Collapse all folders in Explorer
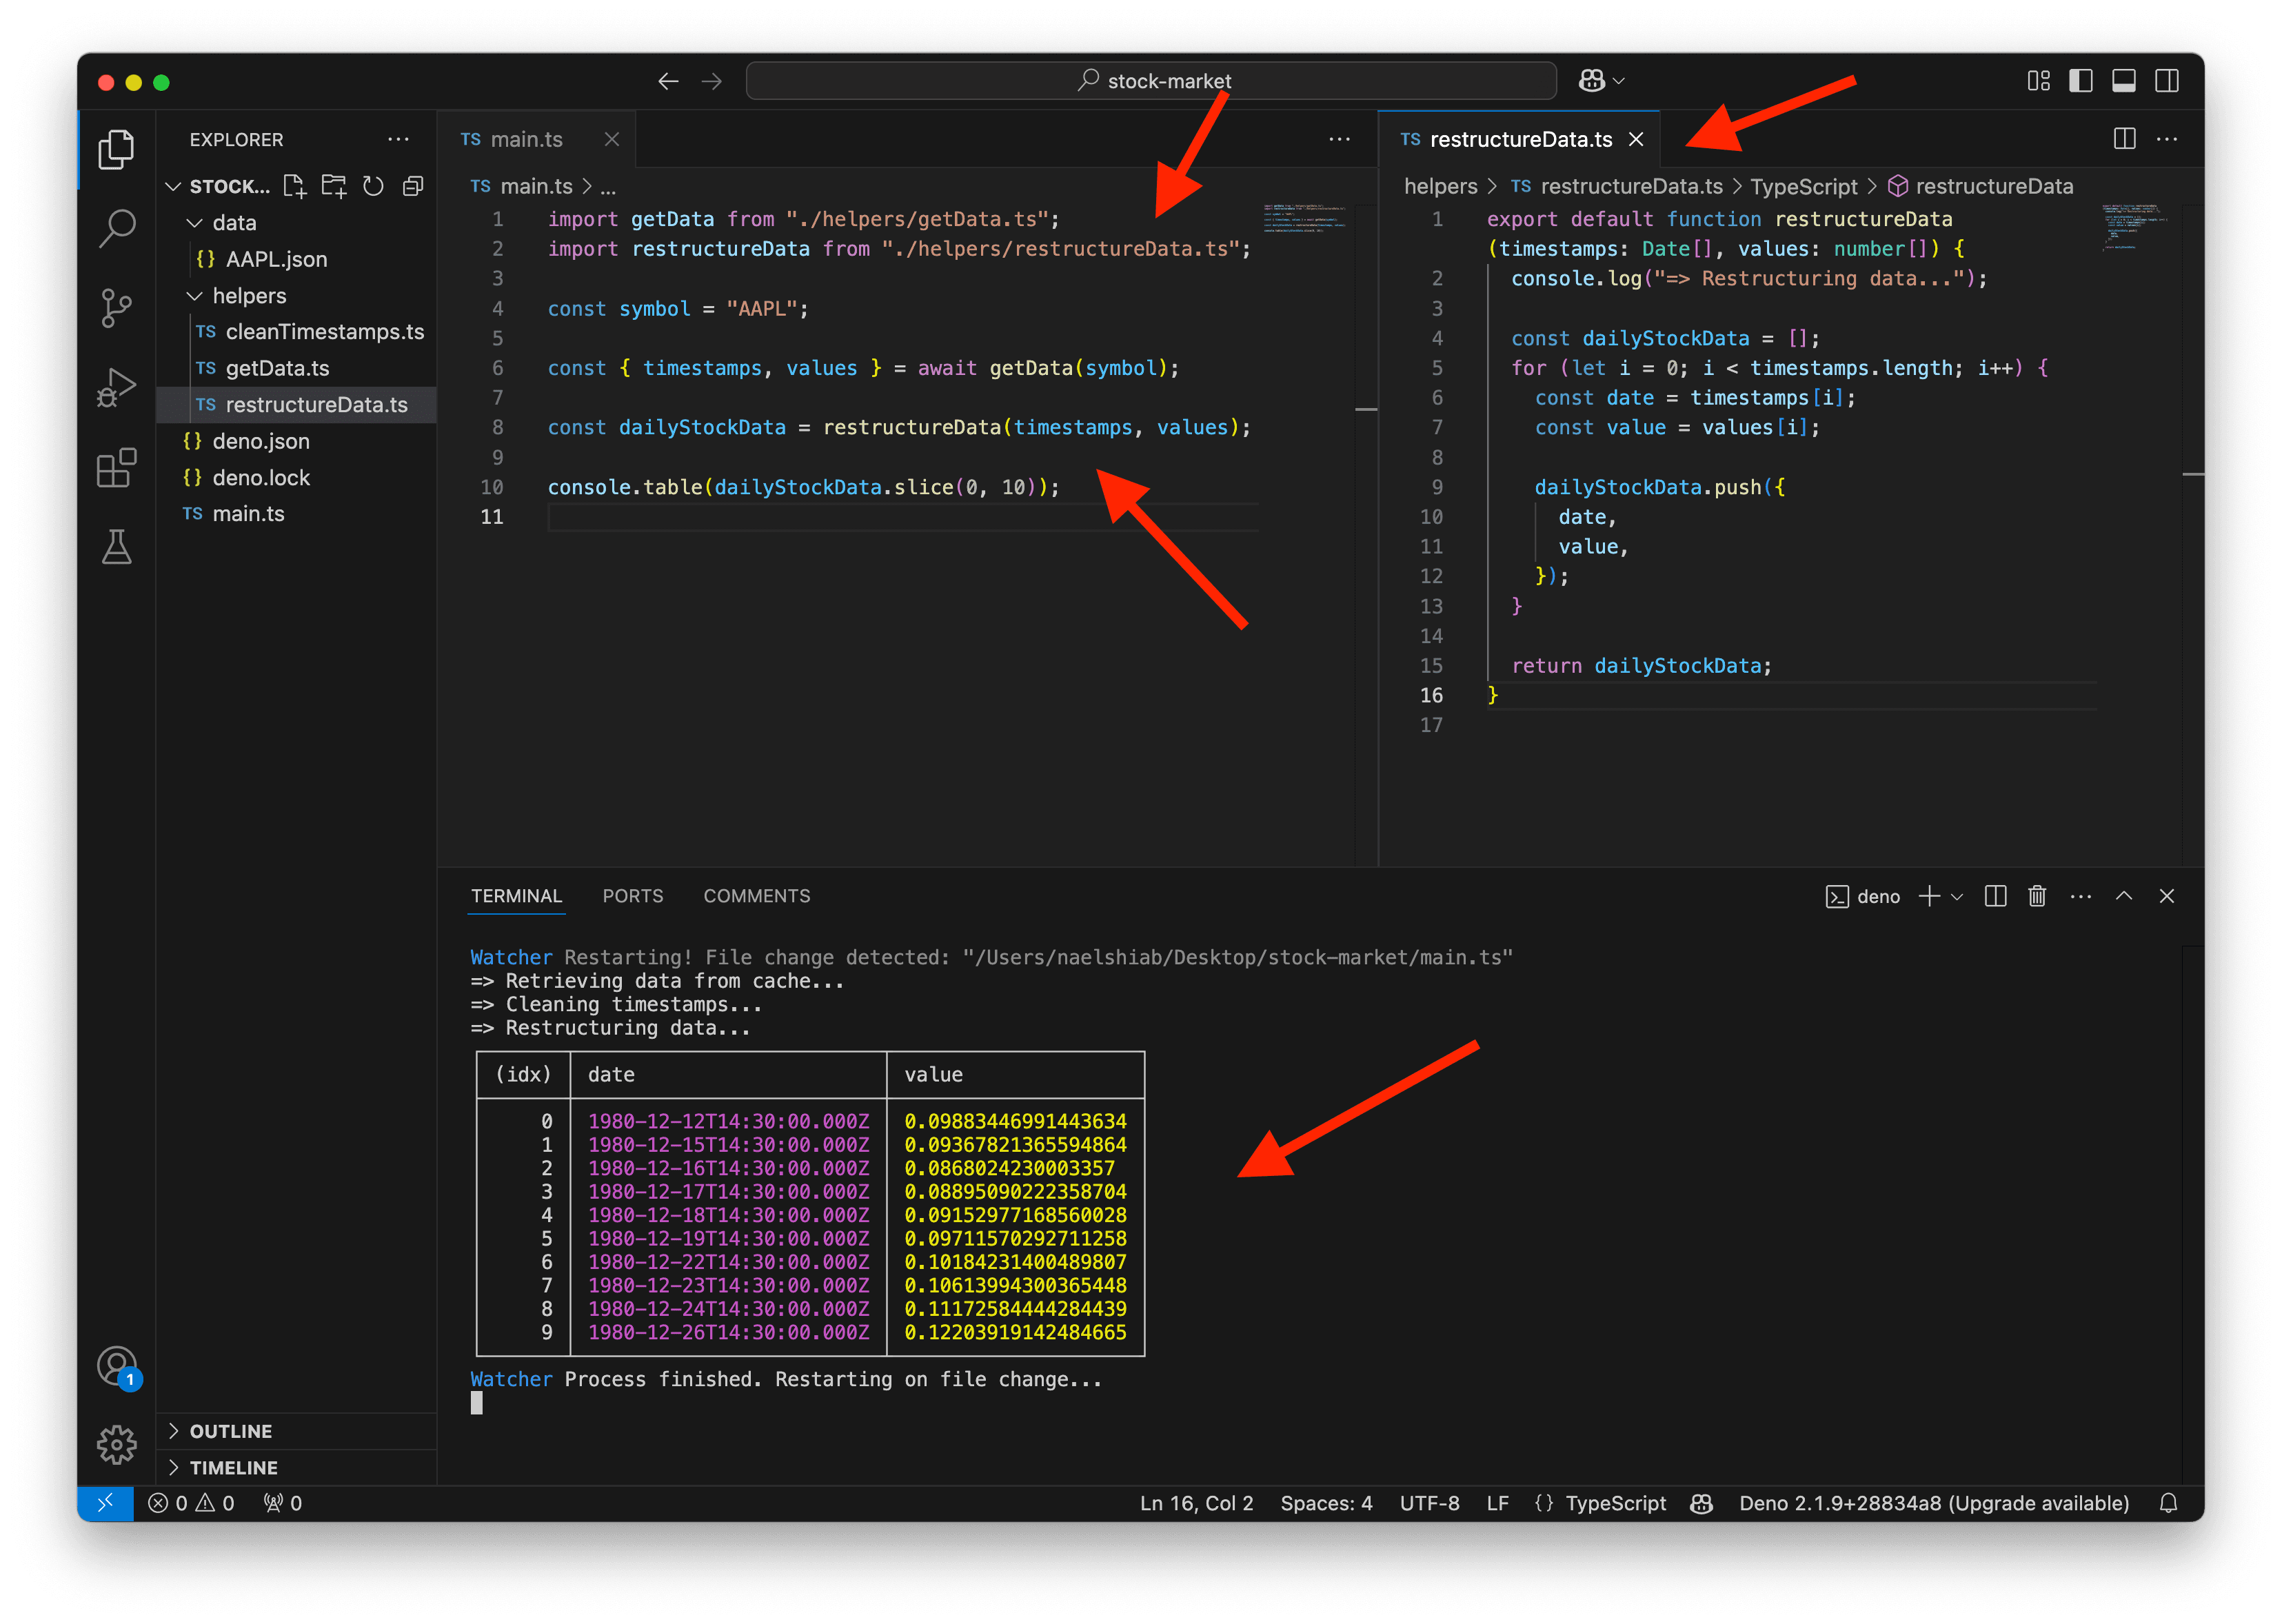The width and height of the screenshot is (2282, 1624). tap(413, 186)
